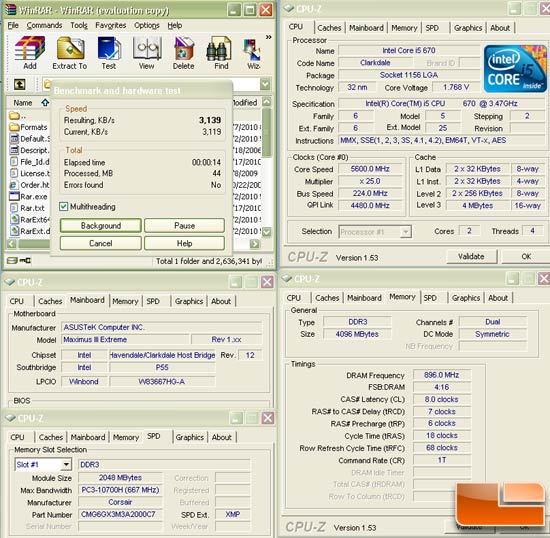The height and width of the screenshot is (538, 550).
Task: Close the SPD CPU-Z window
Action: [x=268, y=418]
